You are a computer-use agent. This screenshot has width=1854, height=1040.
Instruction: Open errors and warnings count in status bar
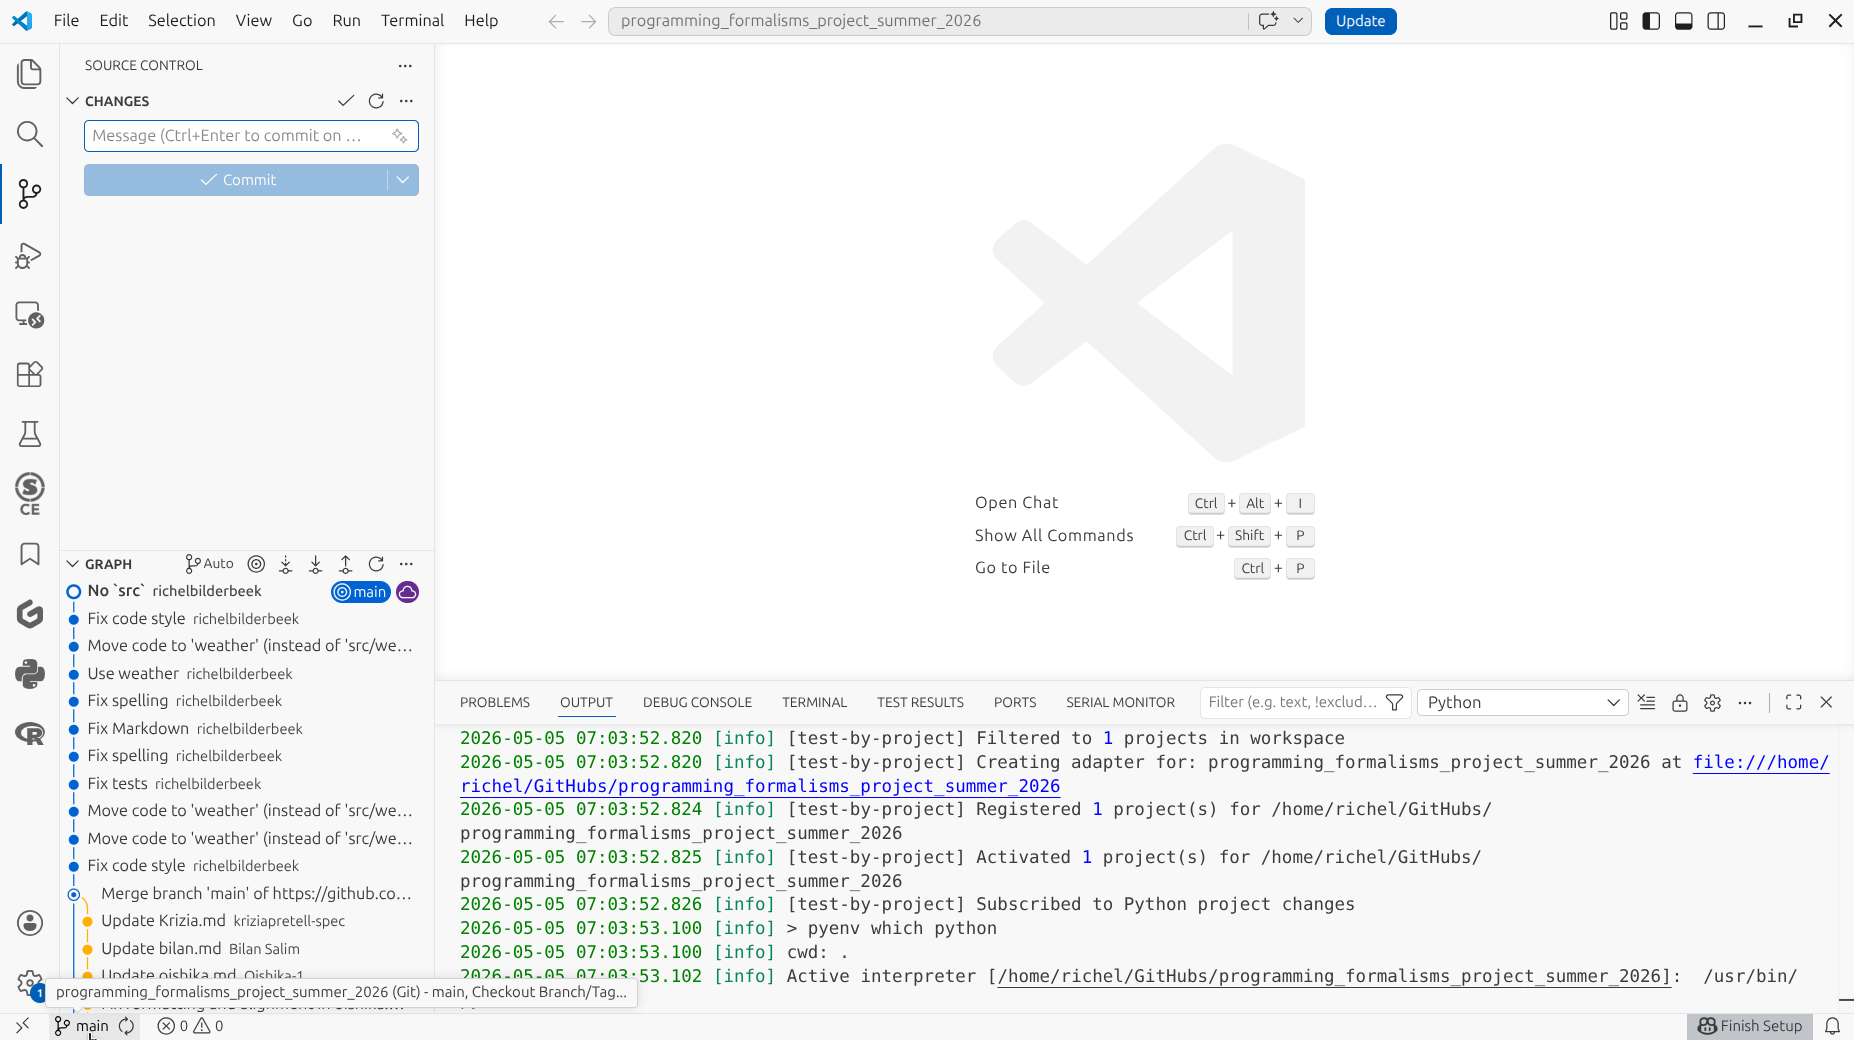point(190,1026)
